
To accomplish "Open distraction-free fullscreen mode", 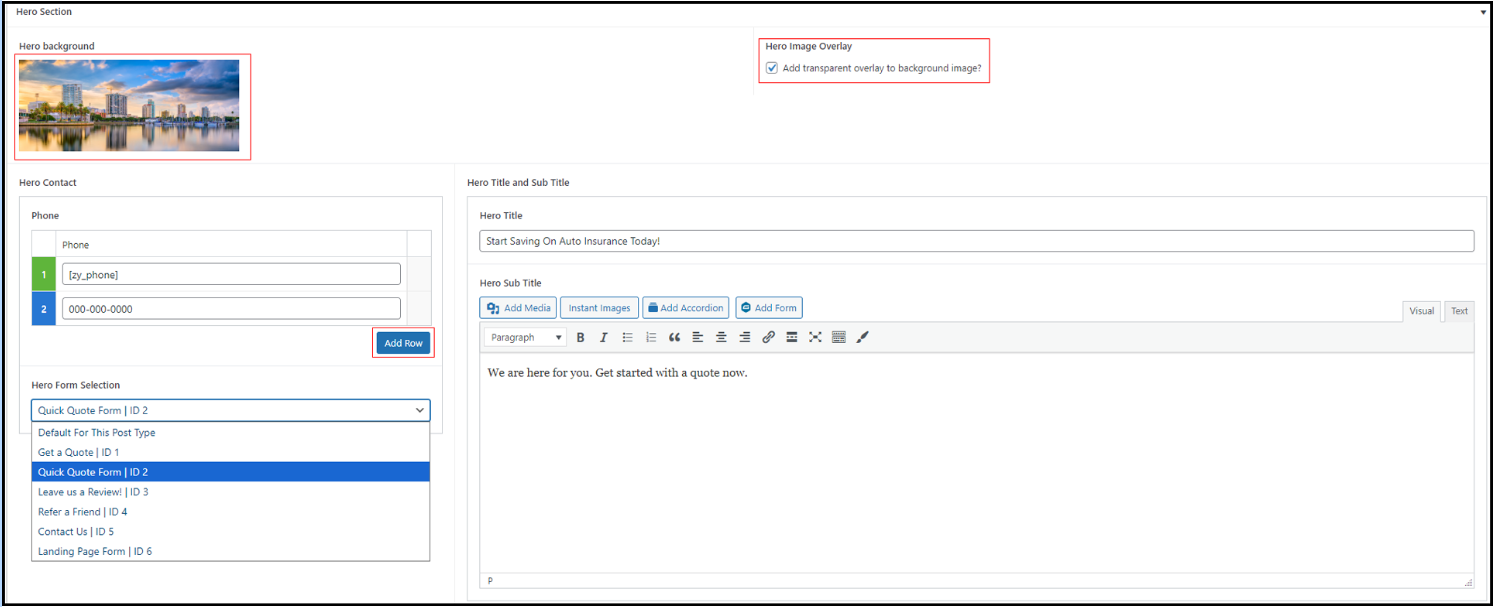I will tap(815, 338).
